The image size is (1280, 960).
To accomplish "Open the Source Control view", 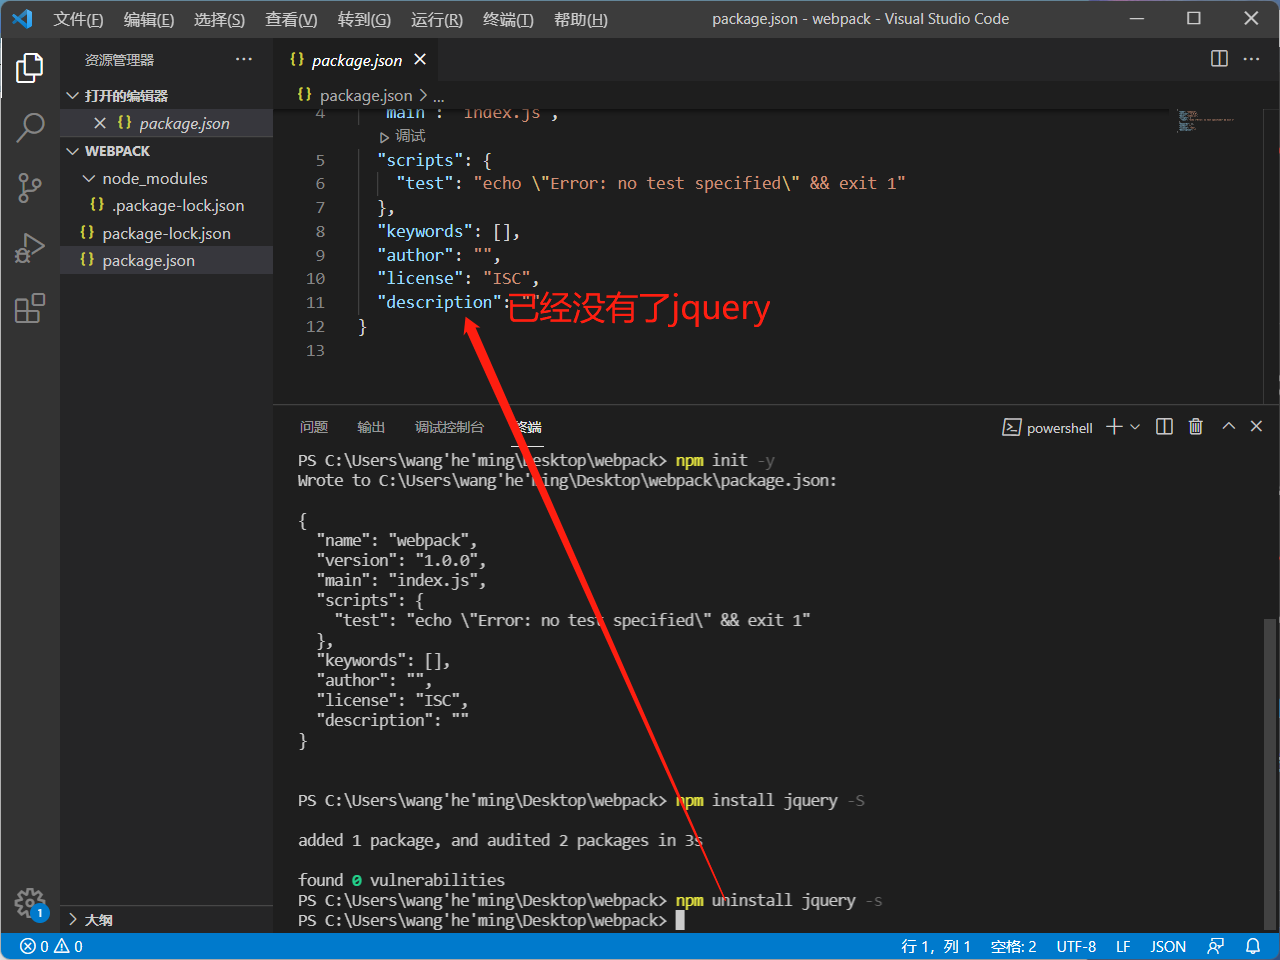I will 30,187.
